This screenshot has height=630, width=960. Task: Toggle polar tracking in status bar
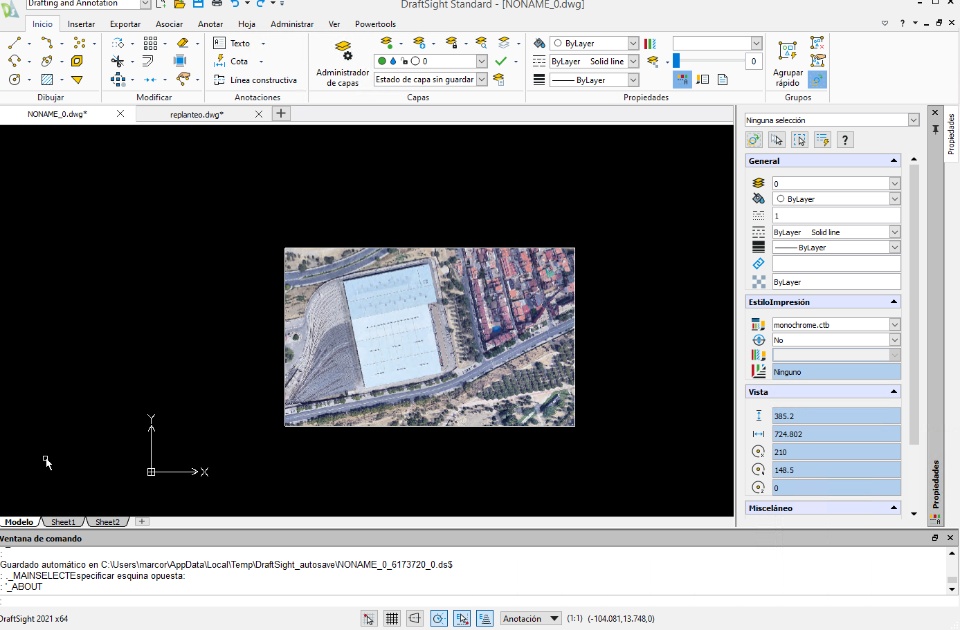coord(439,619)
